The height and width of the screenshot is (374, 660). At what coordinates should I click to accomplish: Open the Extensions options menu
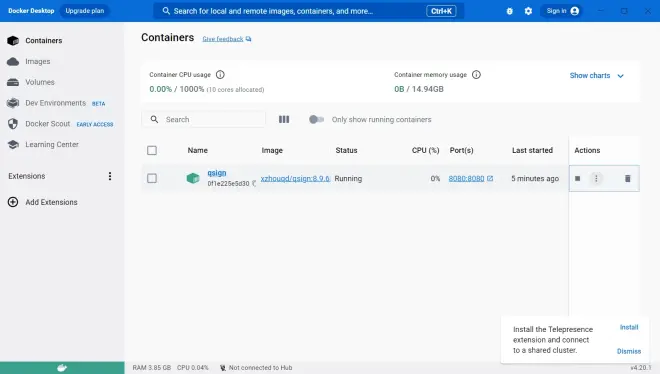click(110, 176)
